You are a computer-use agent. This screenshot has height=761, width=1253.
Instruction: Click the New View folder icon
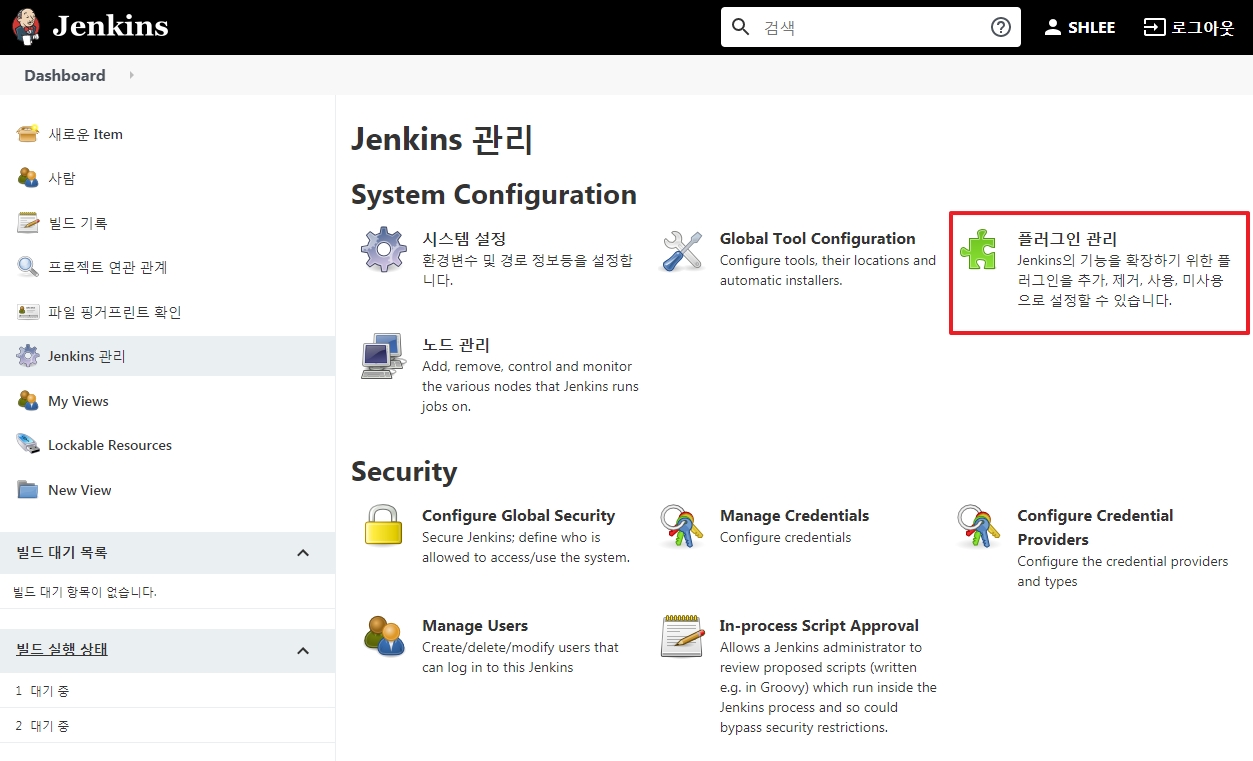[x=28, y=490]
